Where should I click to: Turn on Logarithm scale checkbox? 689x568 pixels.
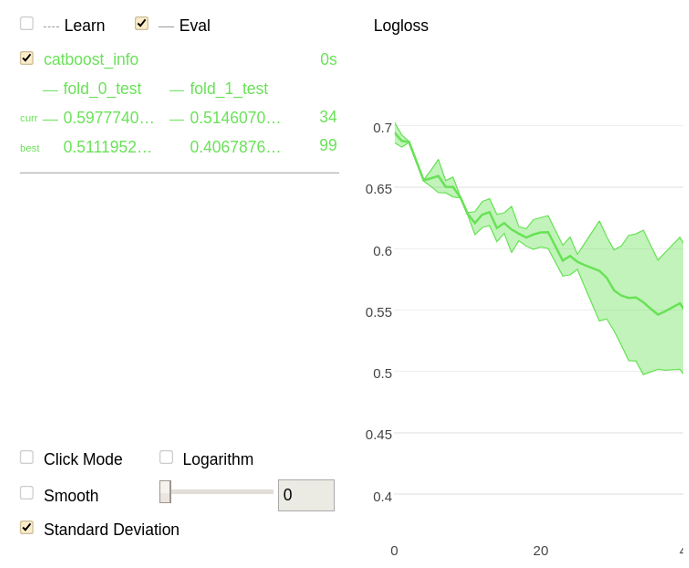coord(166,458)
